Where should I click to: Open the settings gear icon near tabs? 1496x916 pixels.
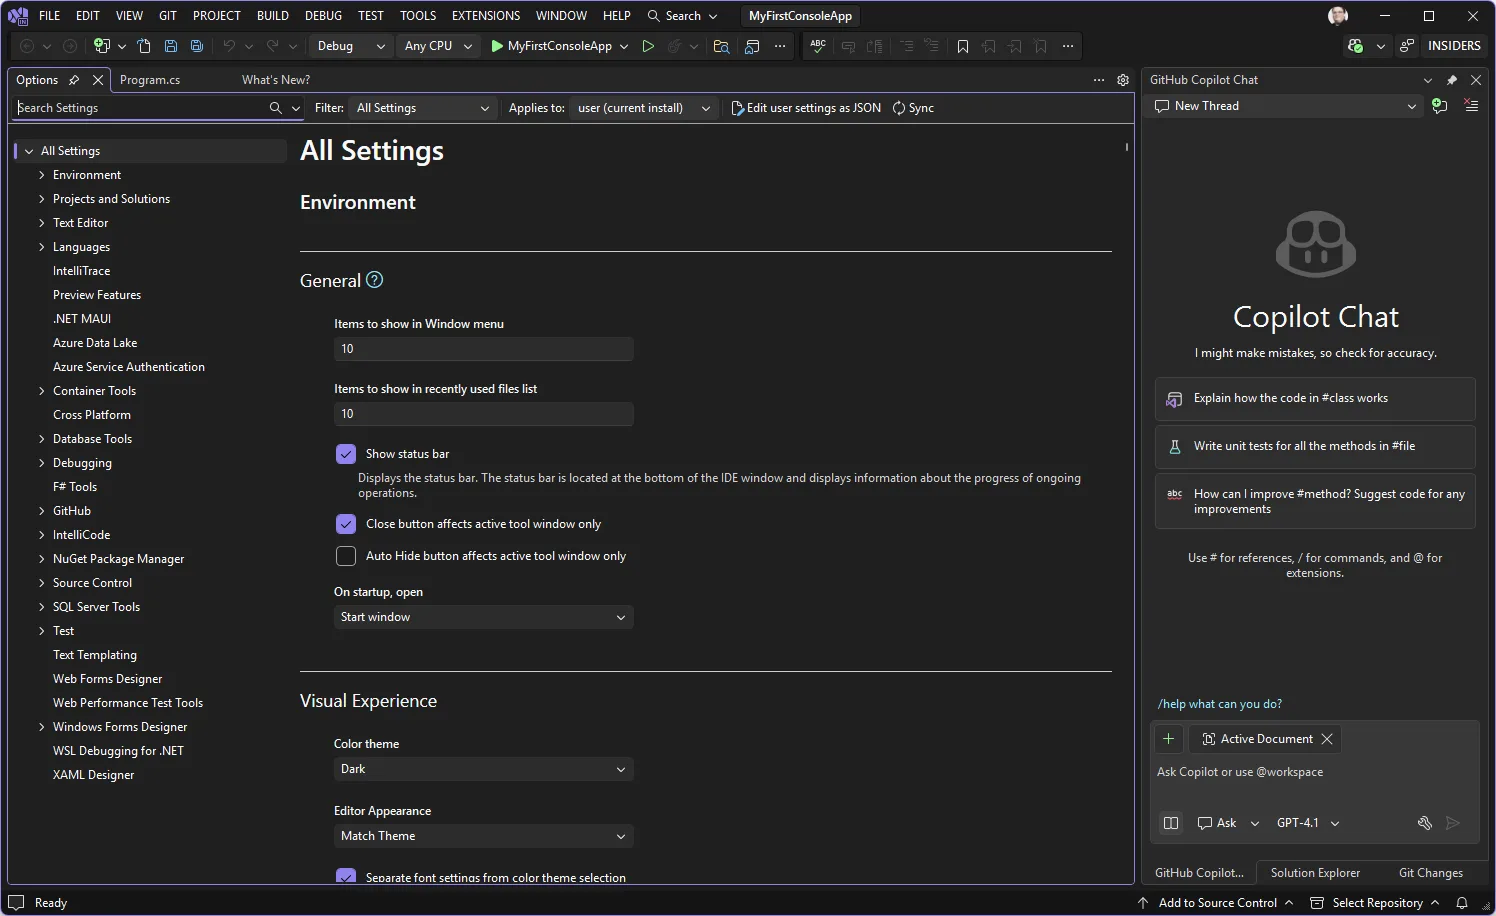1123,80
